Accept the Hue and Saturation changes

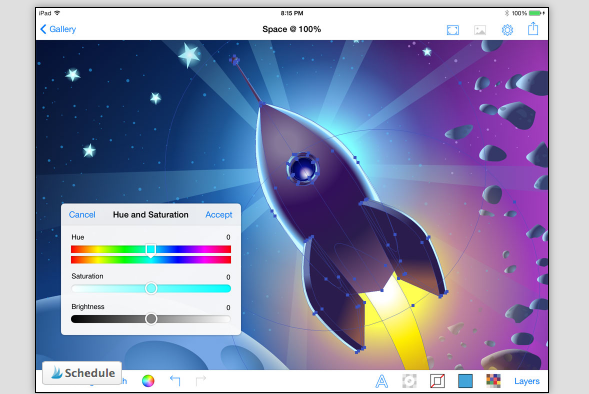[x=219, y=214]
